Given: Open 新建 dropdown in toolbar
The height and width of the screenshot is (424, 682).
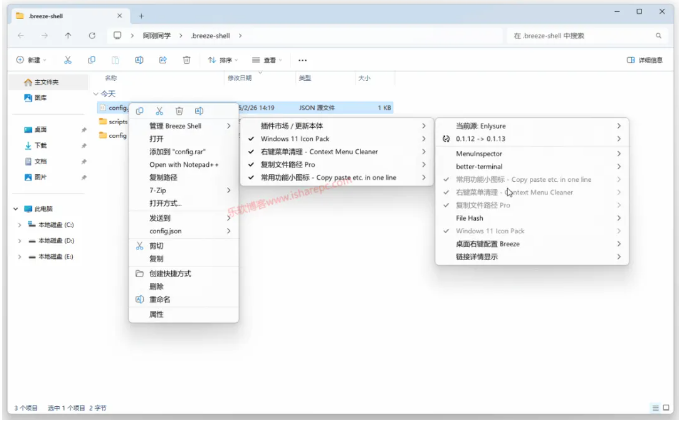Looking at the screenshot, I should coord(31,60).
